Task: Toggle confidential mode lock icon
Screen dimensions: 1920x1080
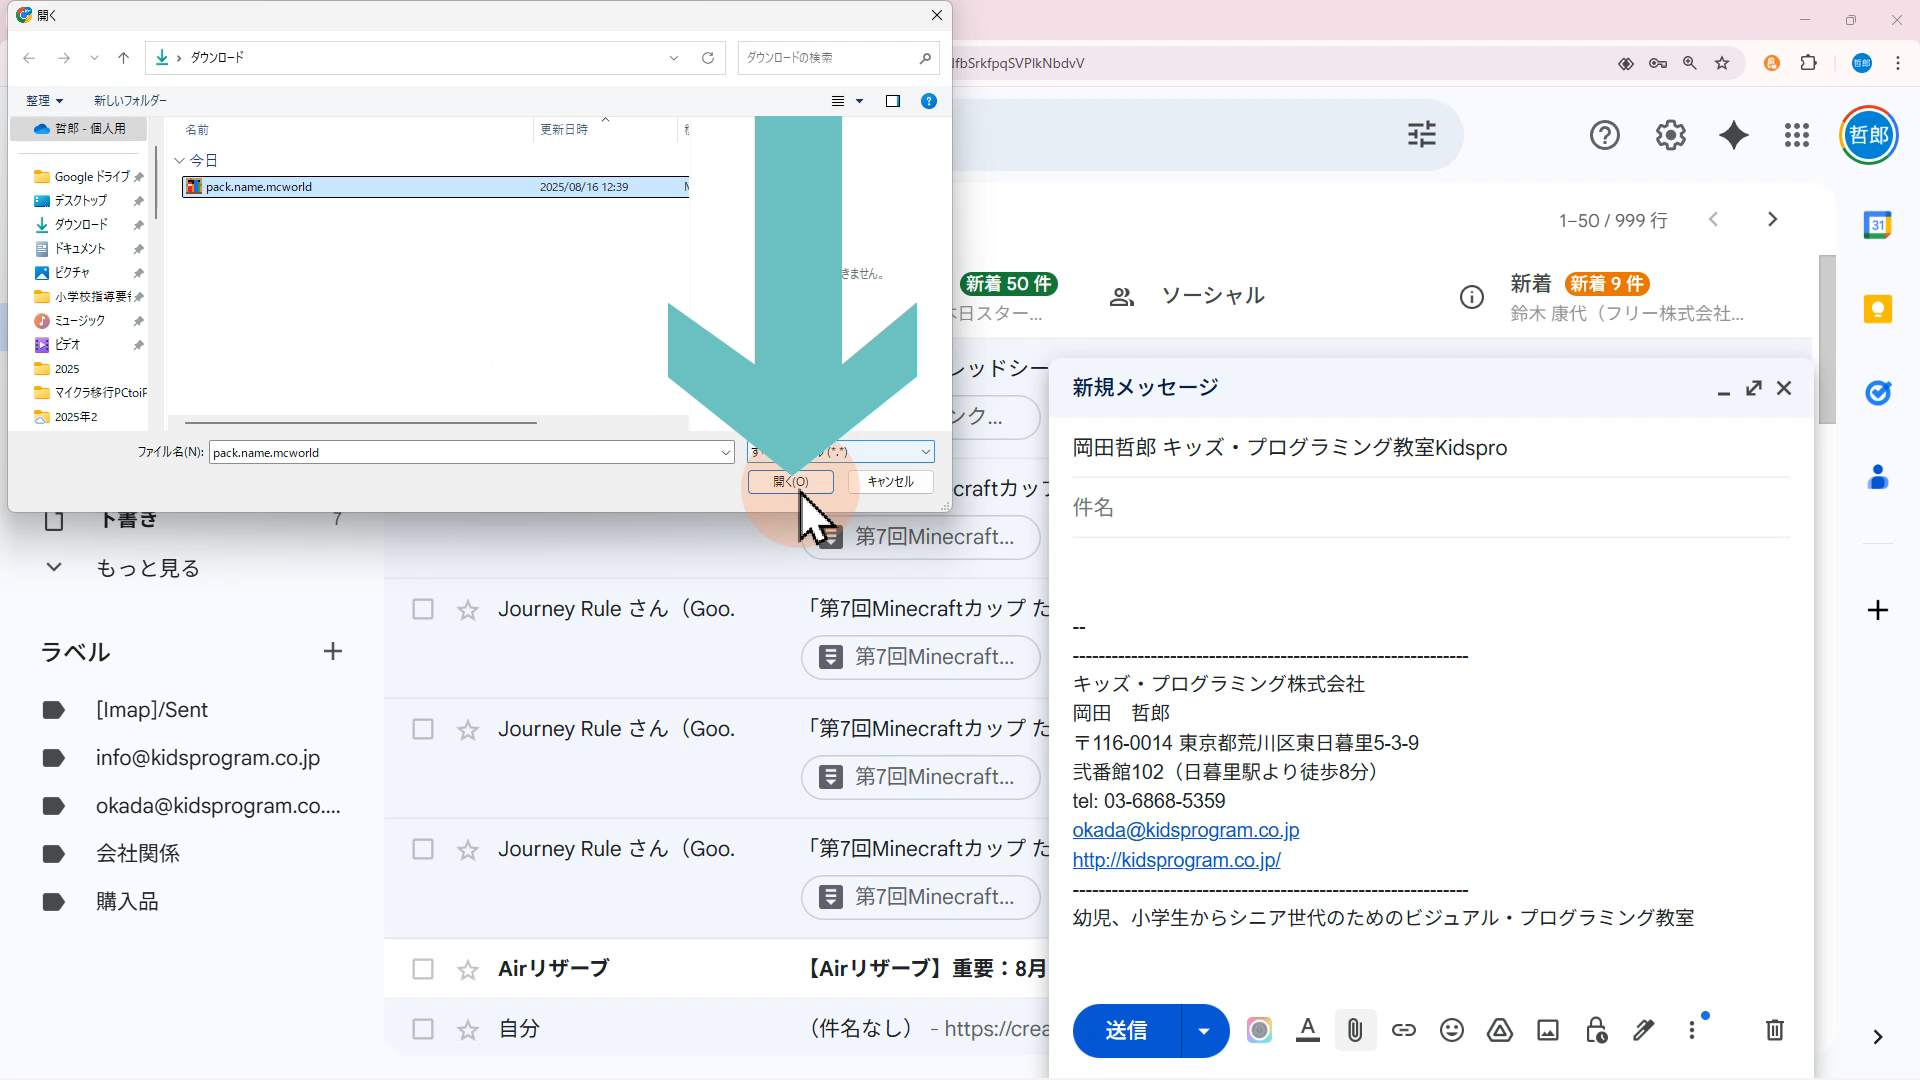Action: point(1595,1030)
